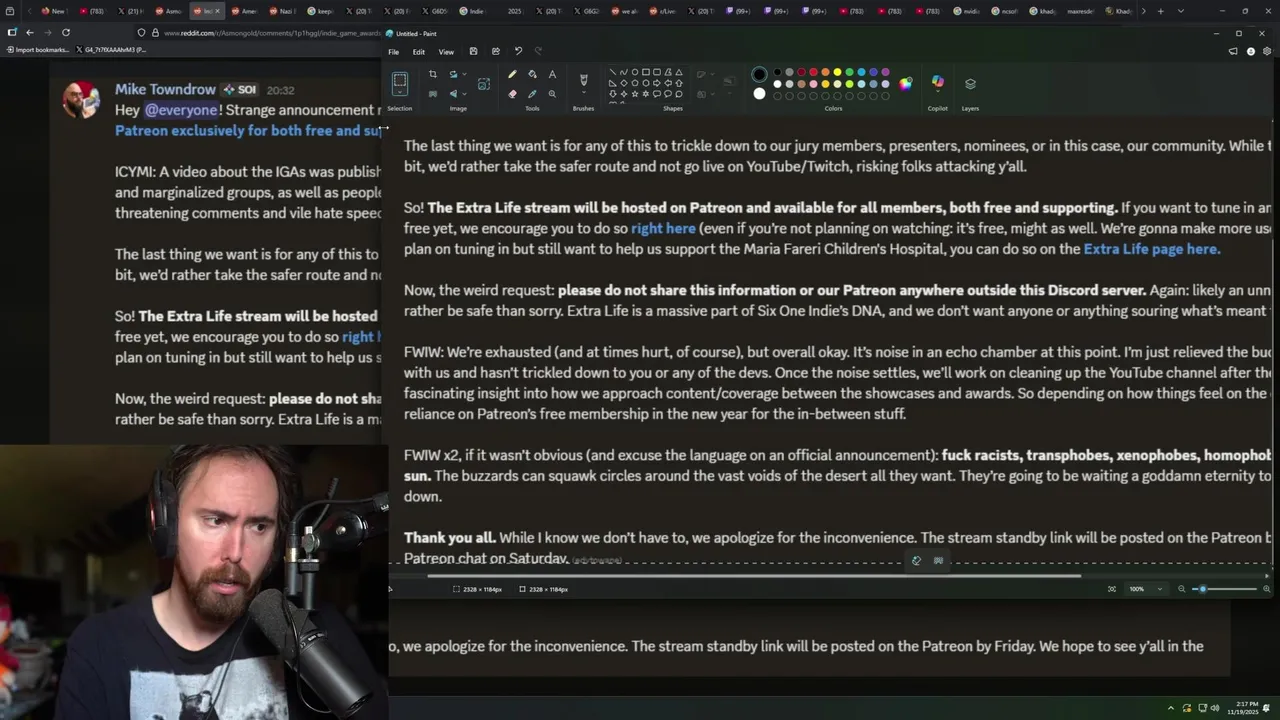Click the zoom slider in Paint status bar
The height and width of the screenshot is (720, 1280).
tap(1224, 589)
